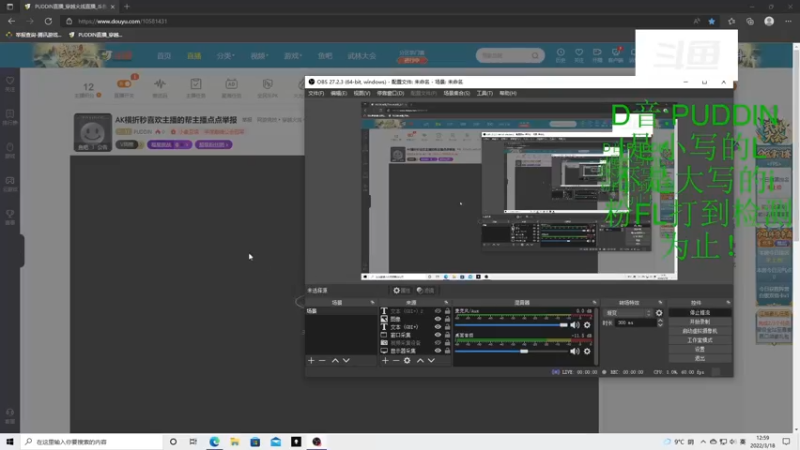800x450 pixels.
Task: Hide the 窗口采集 source with its eye icon
Action: click(438, 335)
